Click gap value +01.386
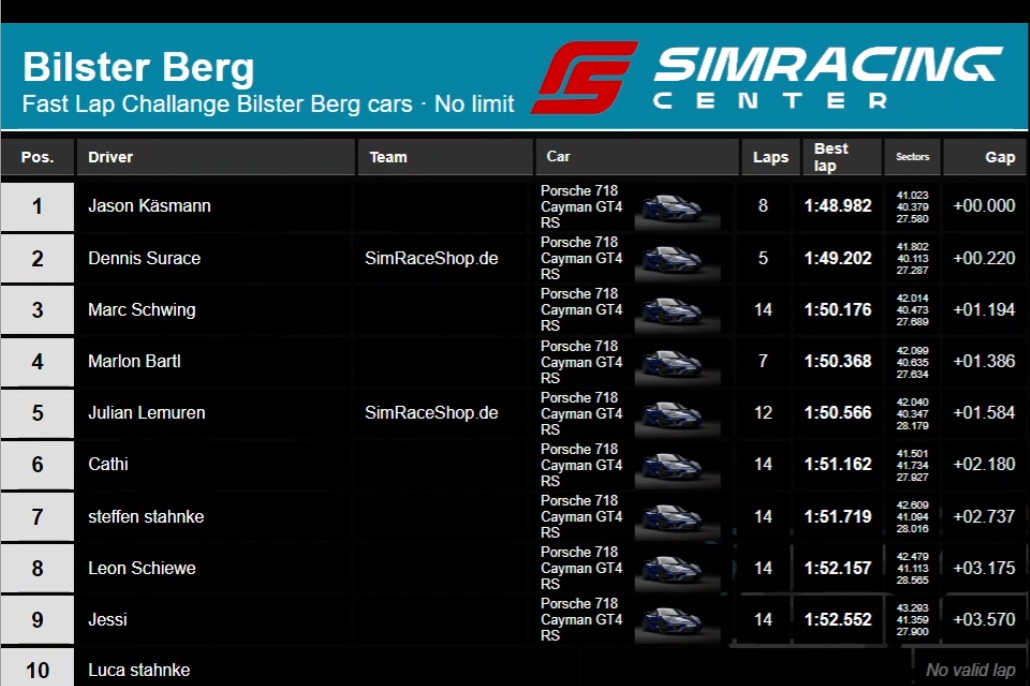The width and height of the screenshot is (1030, 686). [x=984, y=361]
